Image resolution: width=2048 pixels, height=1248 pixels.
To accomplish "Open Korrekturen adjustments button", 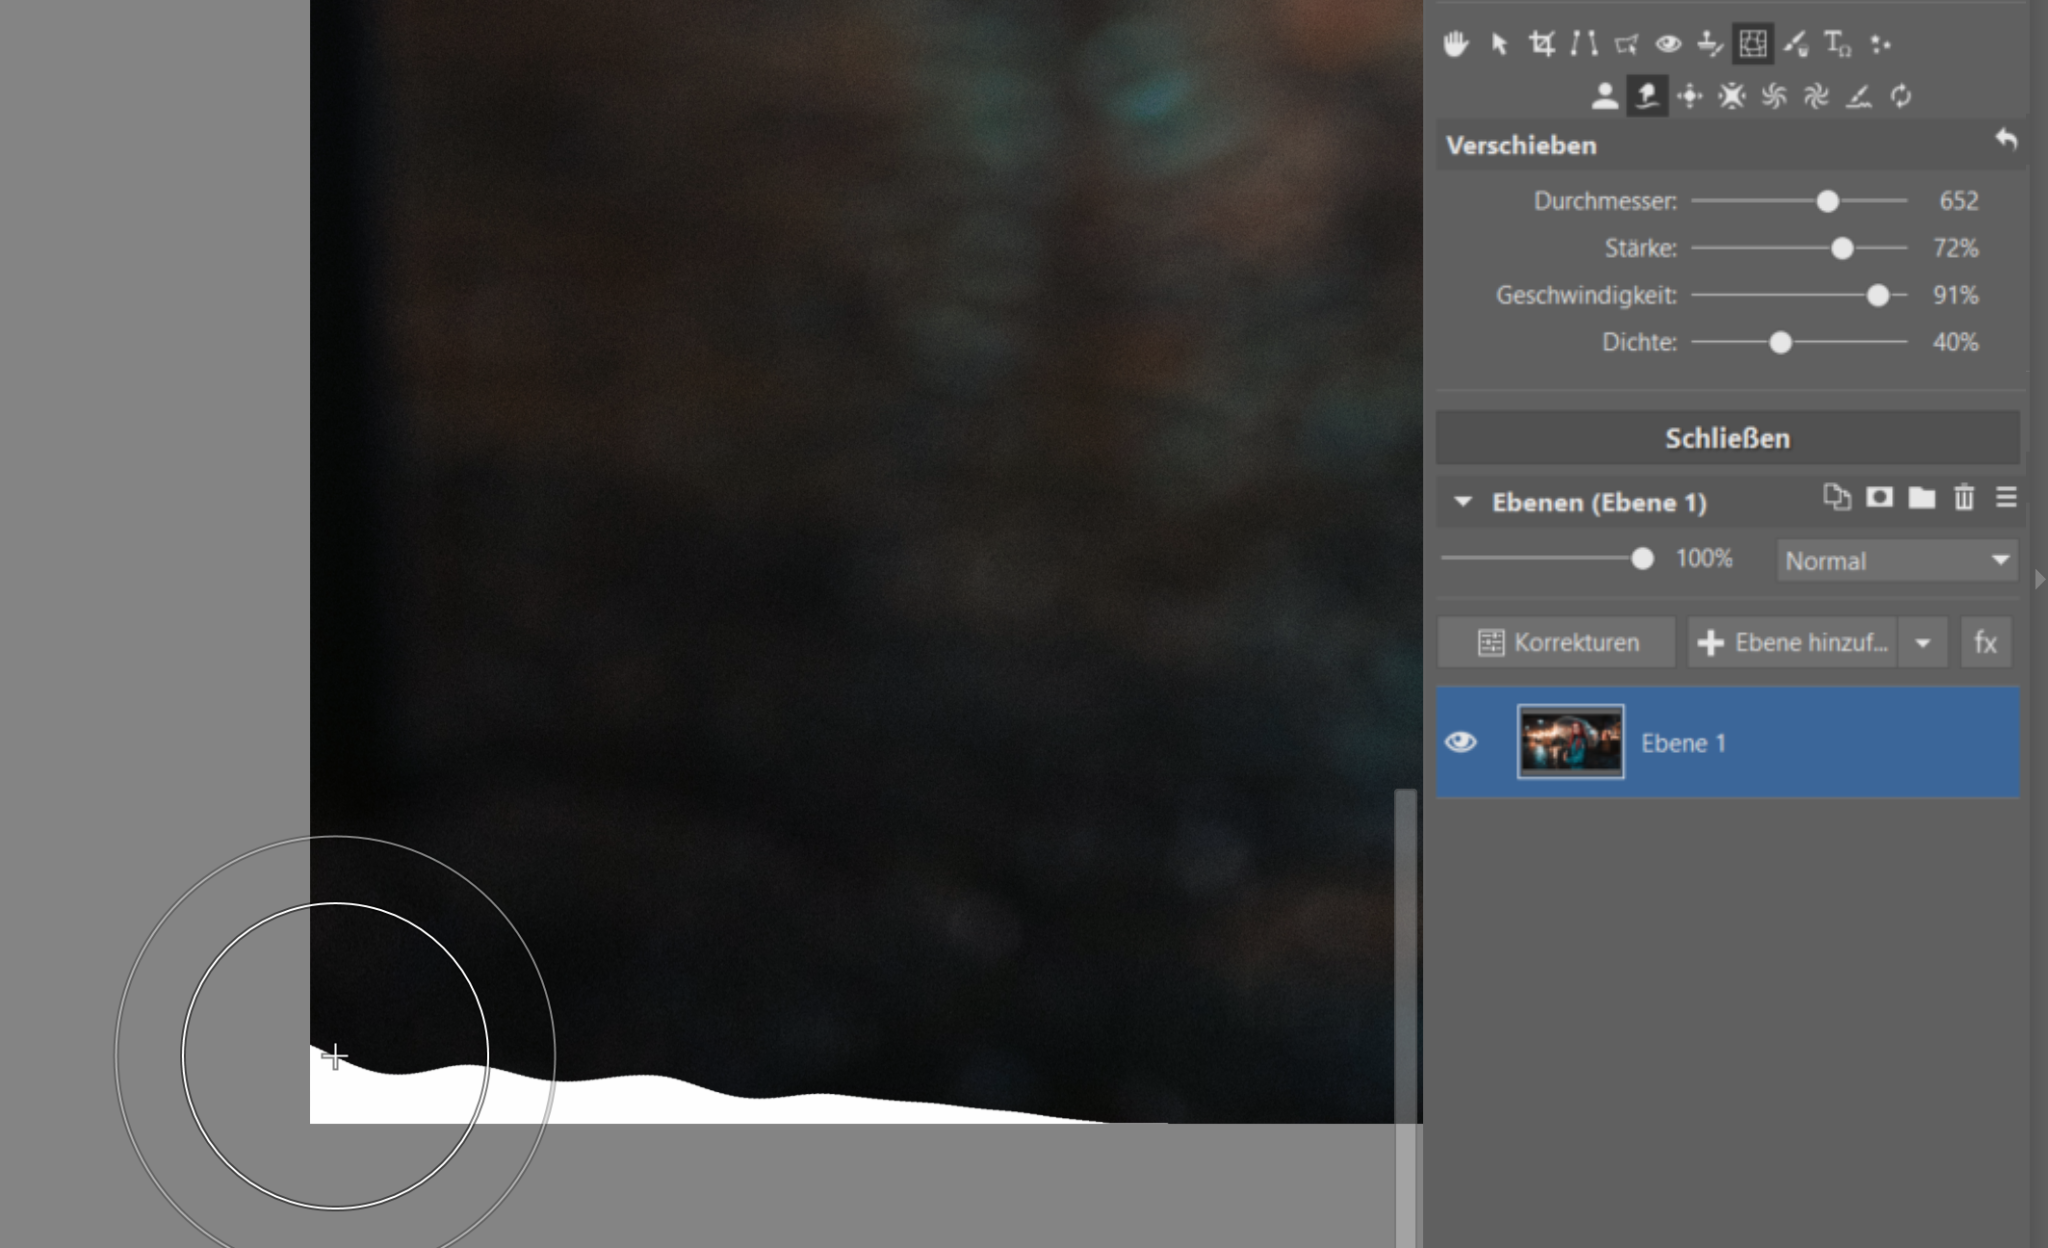I will tap(1557, 642).
